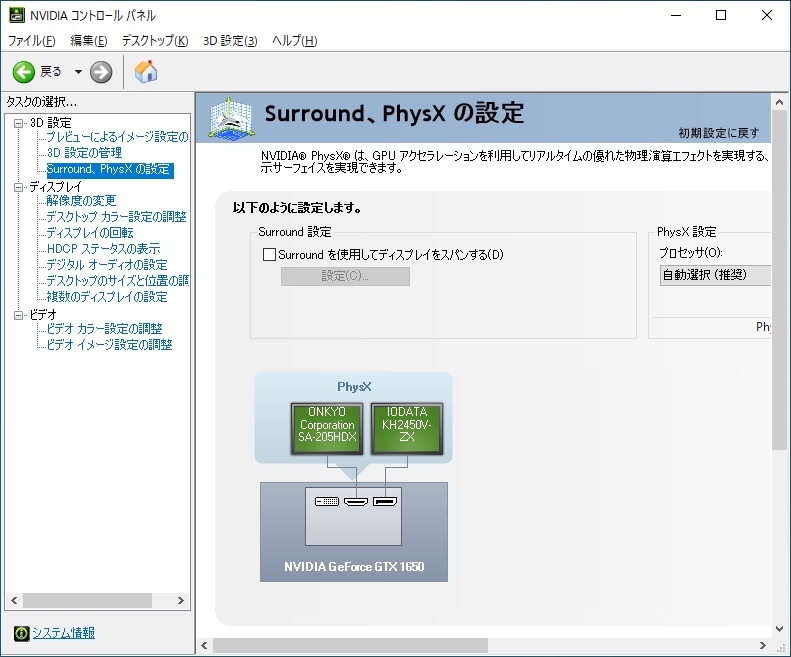This screenshot has height=657, width=791.
Task: Click main pane scroll-up arrow
Action: pyautogui.click(x=779, y=102)
